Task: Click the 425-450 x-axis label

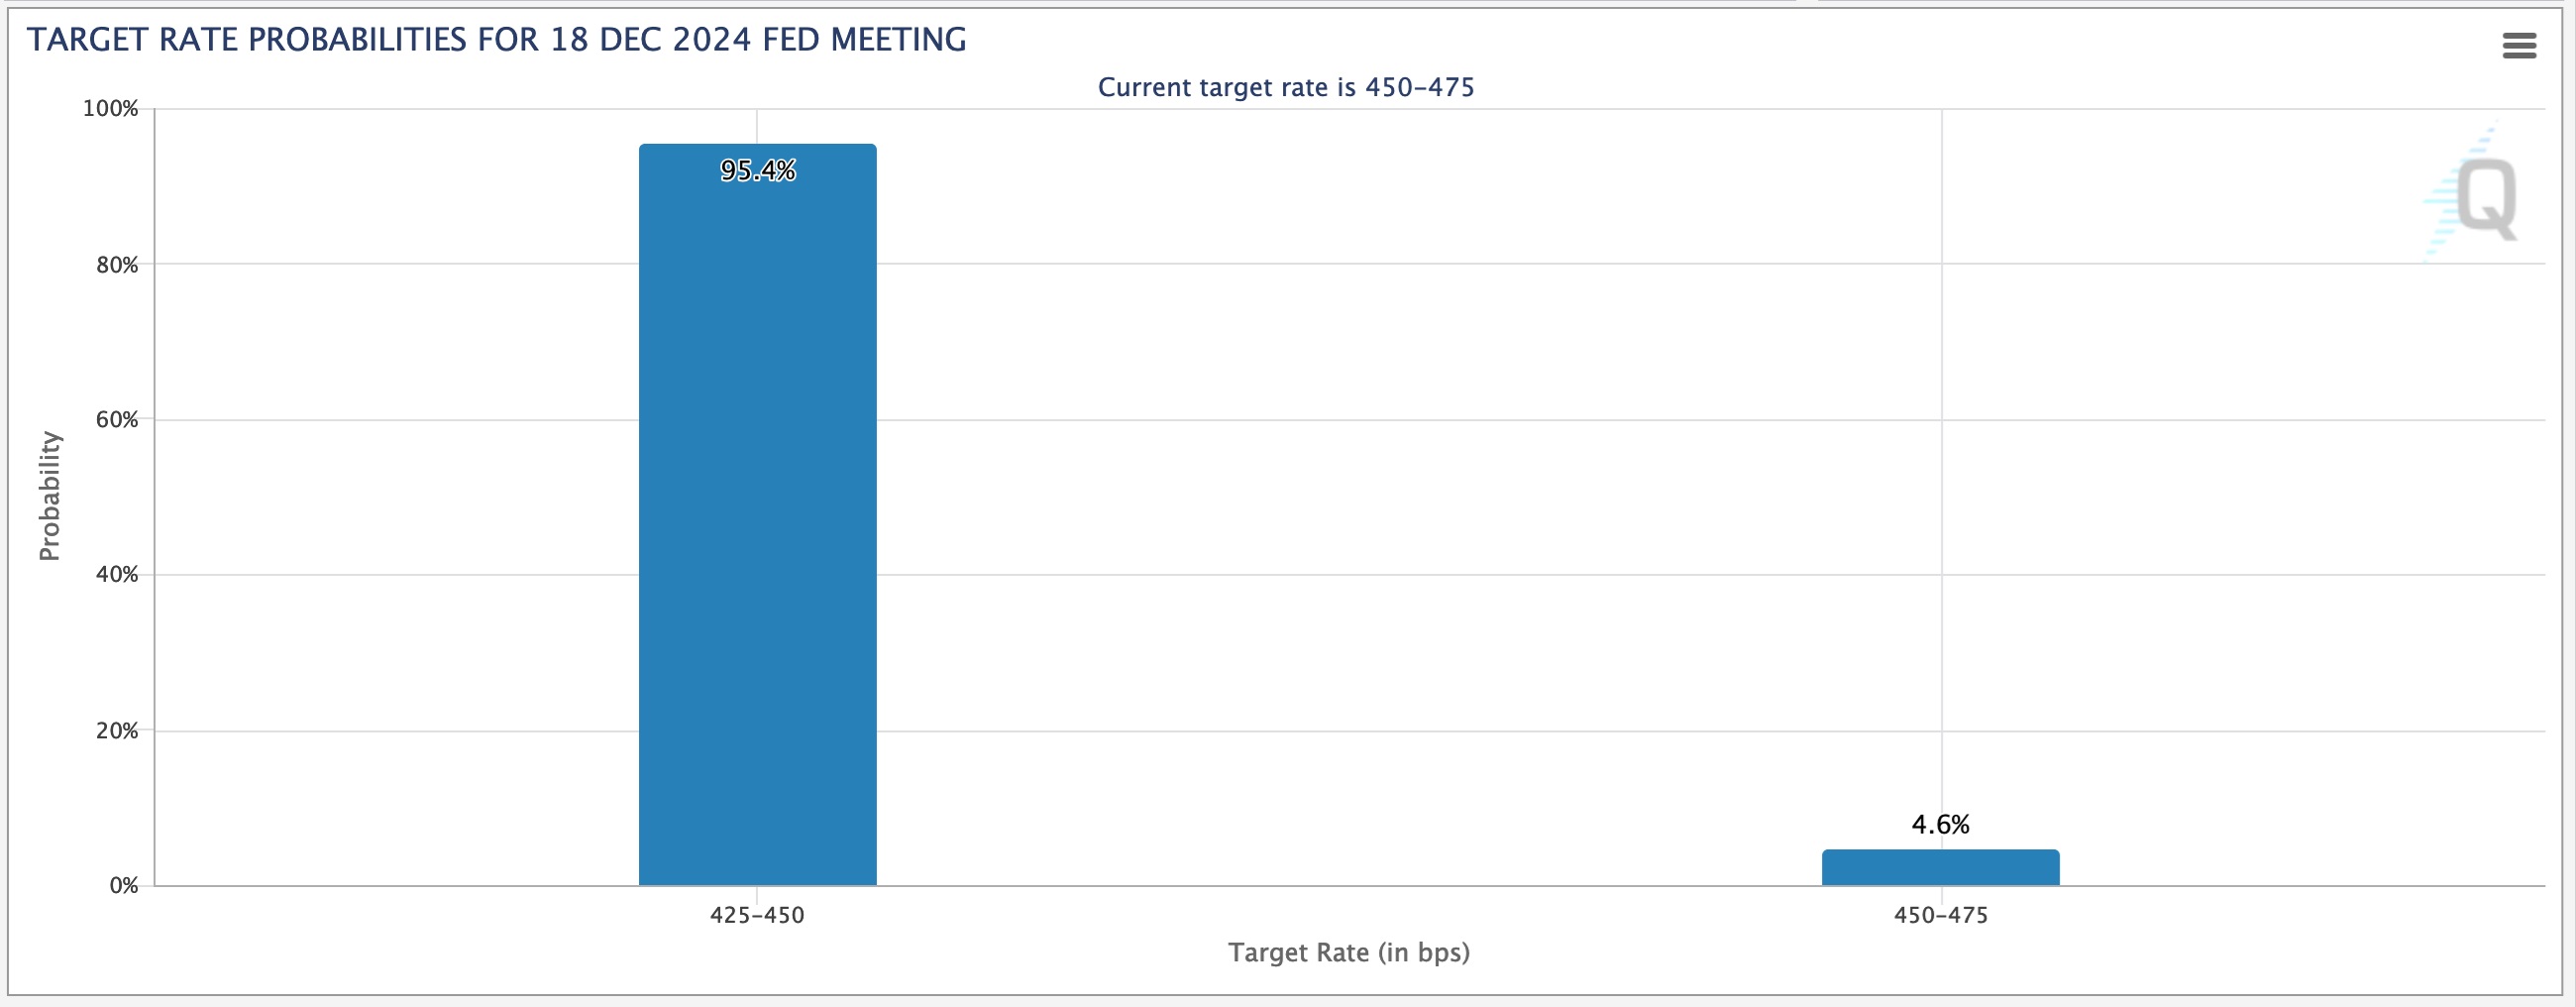Action: click(x=757, y=915)
